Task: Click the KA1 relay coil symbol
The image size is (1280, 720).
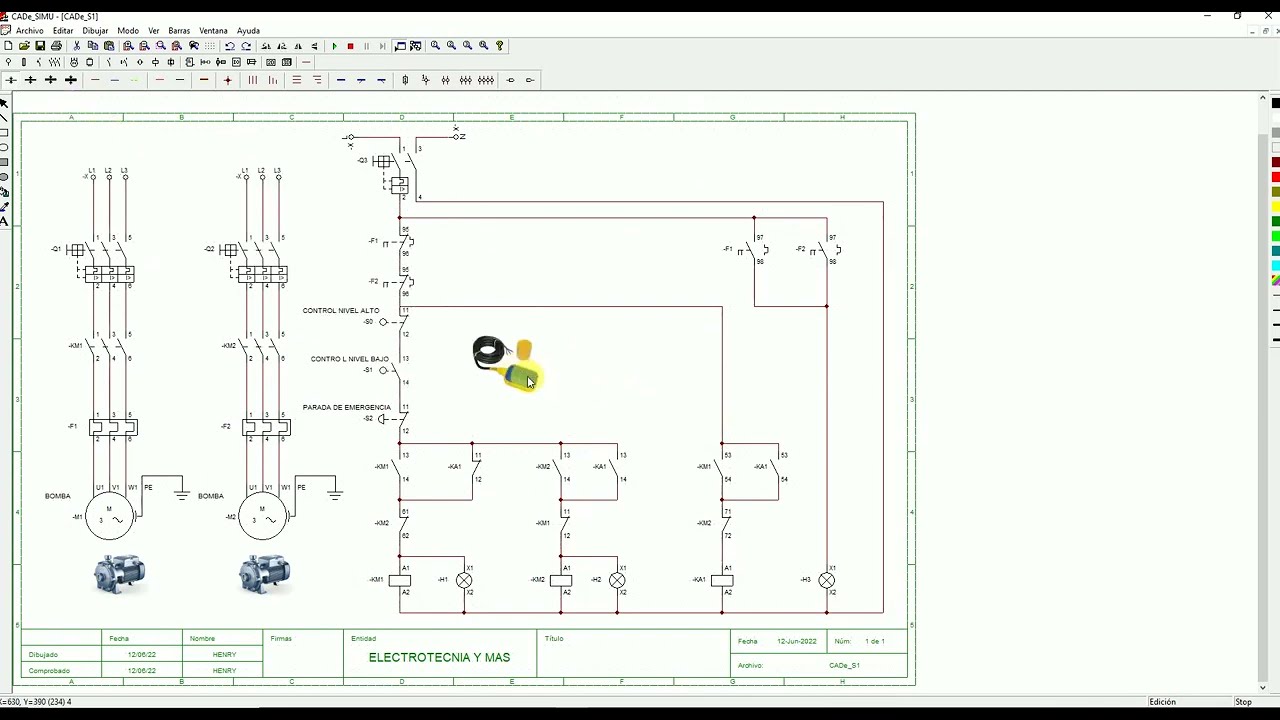Action: (722, 580)
